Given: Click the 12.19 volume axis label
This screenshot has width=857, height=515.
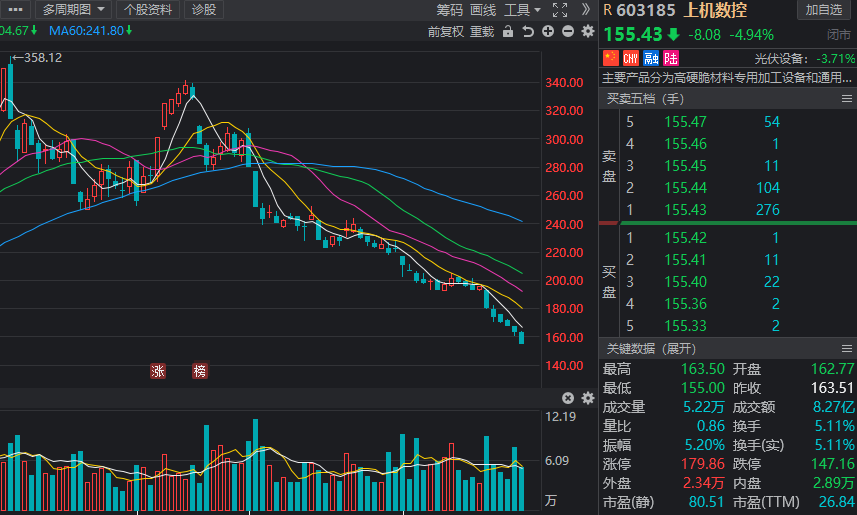Looking at the screenshot, I should click(x=560, y=417).
